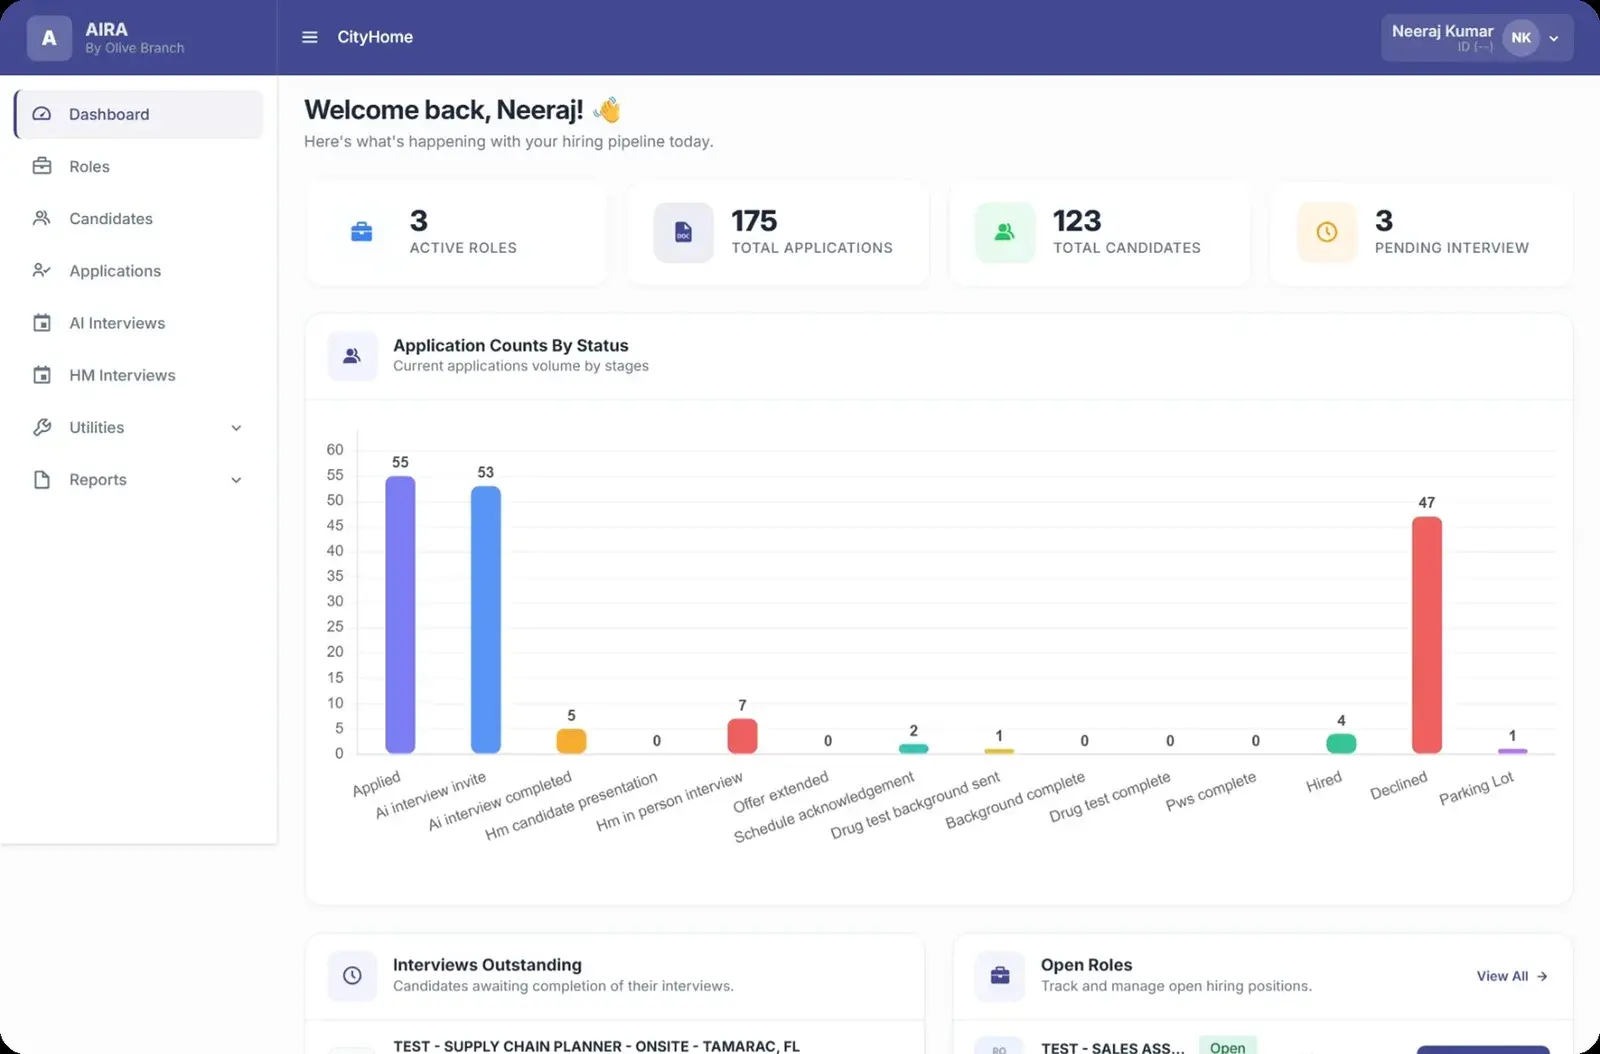Click the Ai interview invite bar

pyautogui.click(x=486, y=619)
